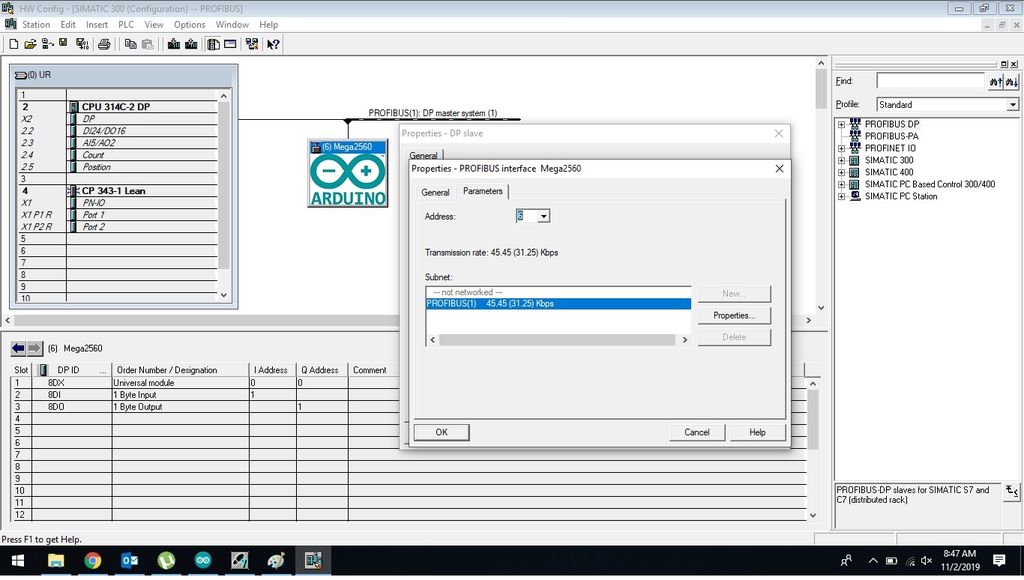Open the notification center icon
The image size is (1024, 580).
999,560
